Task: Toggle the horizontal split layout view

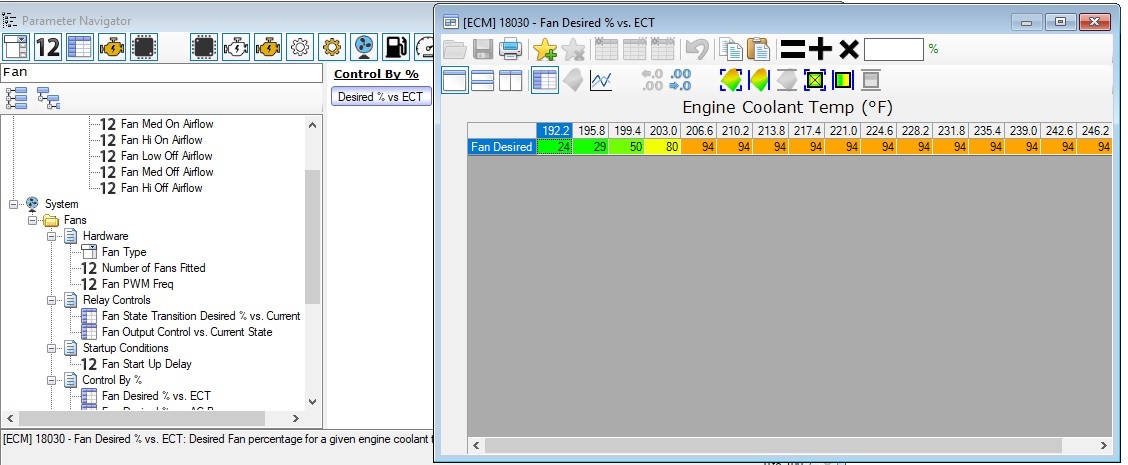Action: click(x=482, y=81)
